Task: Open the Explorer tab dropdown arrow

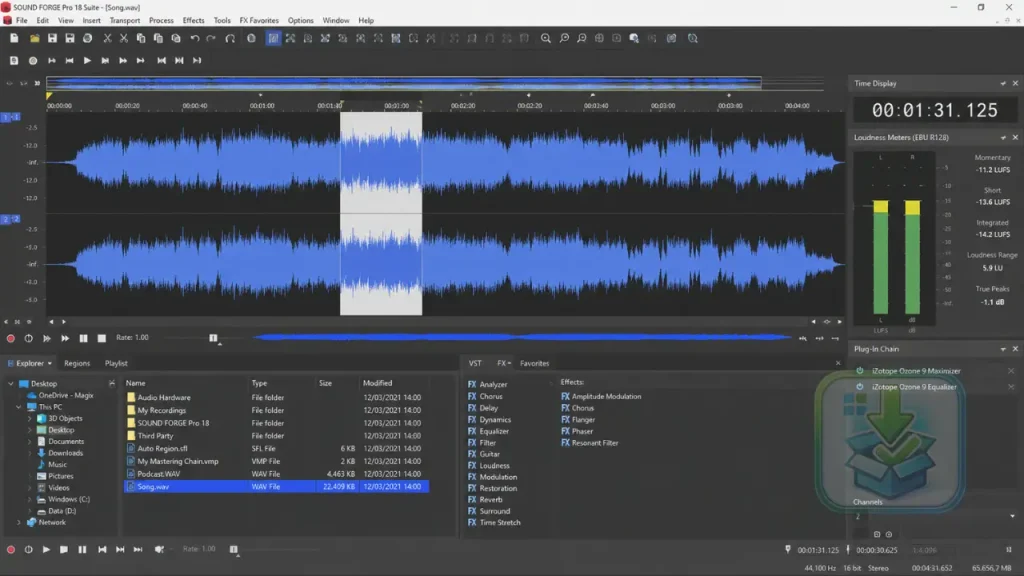Action: (x=50, y=364)
